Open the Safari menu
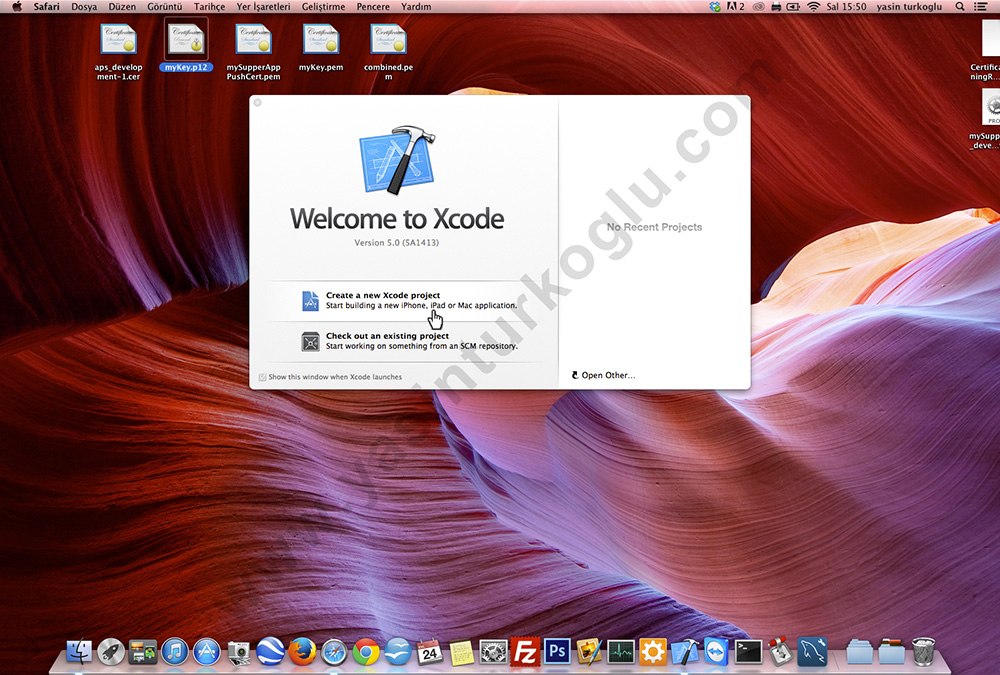This screenshot has height=675, width=1000. point(47,6)
